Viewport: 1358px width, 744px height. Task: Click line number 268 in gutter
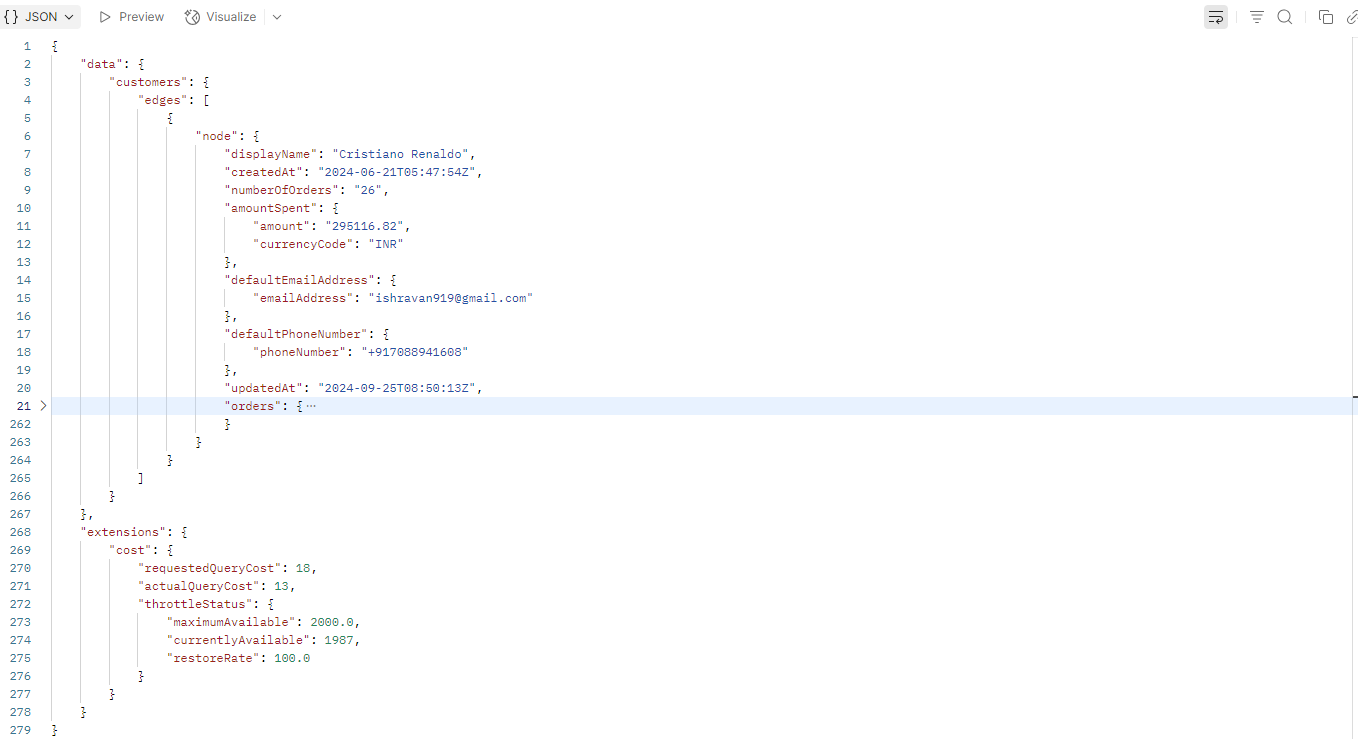coord(21,532)
